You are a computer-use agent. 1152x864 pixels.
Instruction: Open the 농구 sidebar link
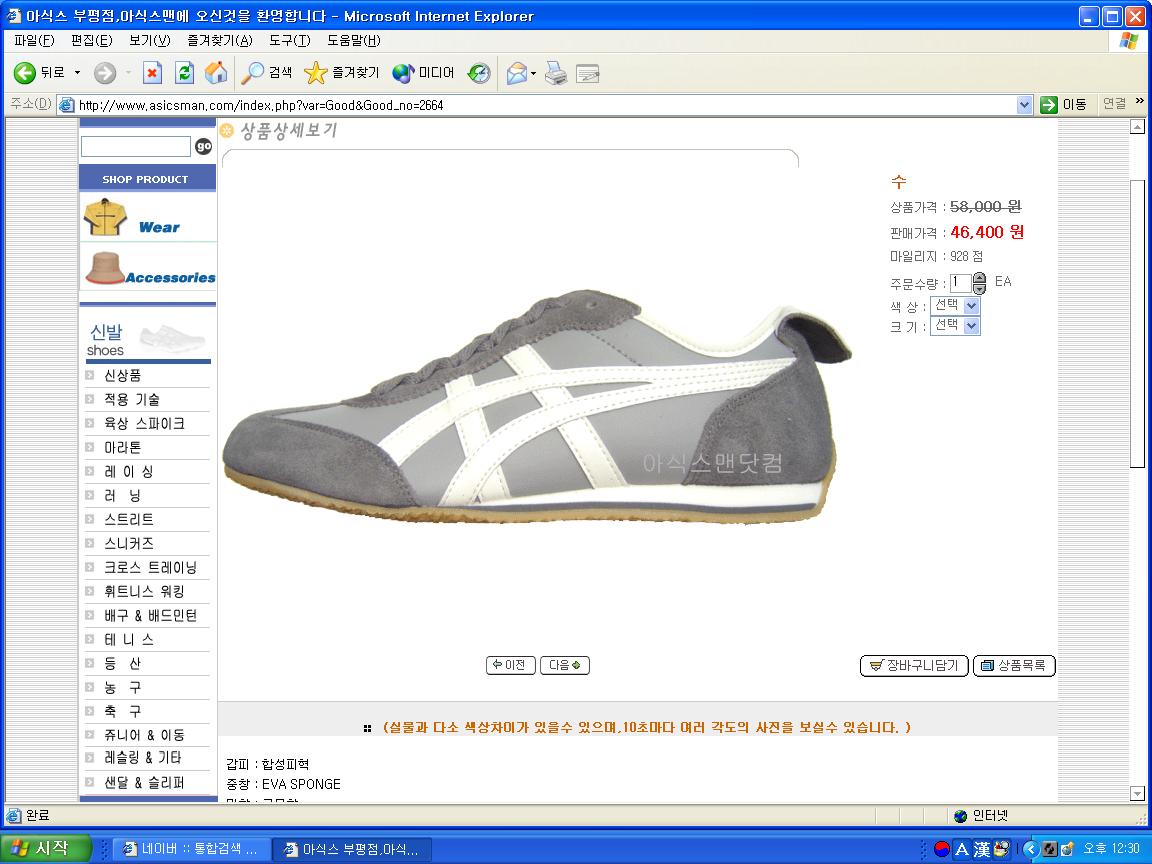tap(122, 688)
